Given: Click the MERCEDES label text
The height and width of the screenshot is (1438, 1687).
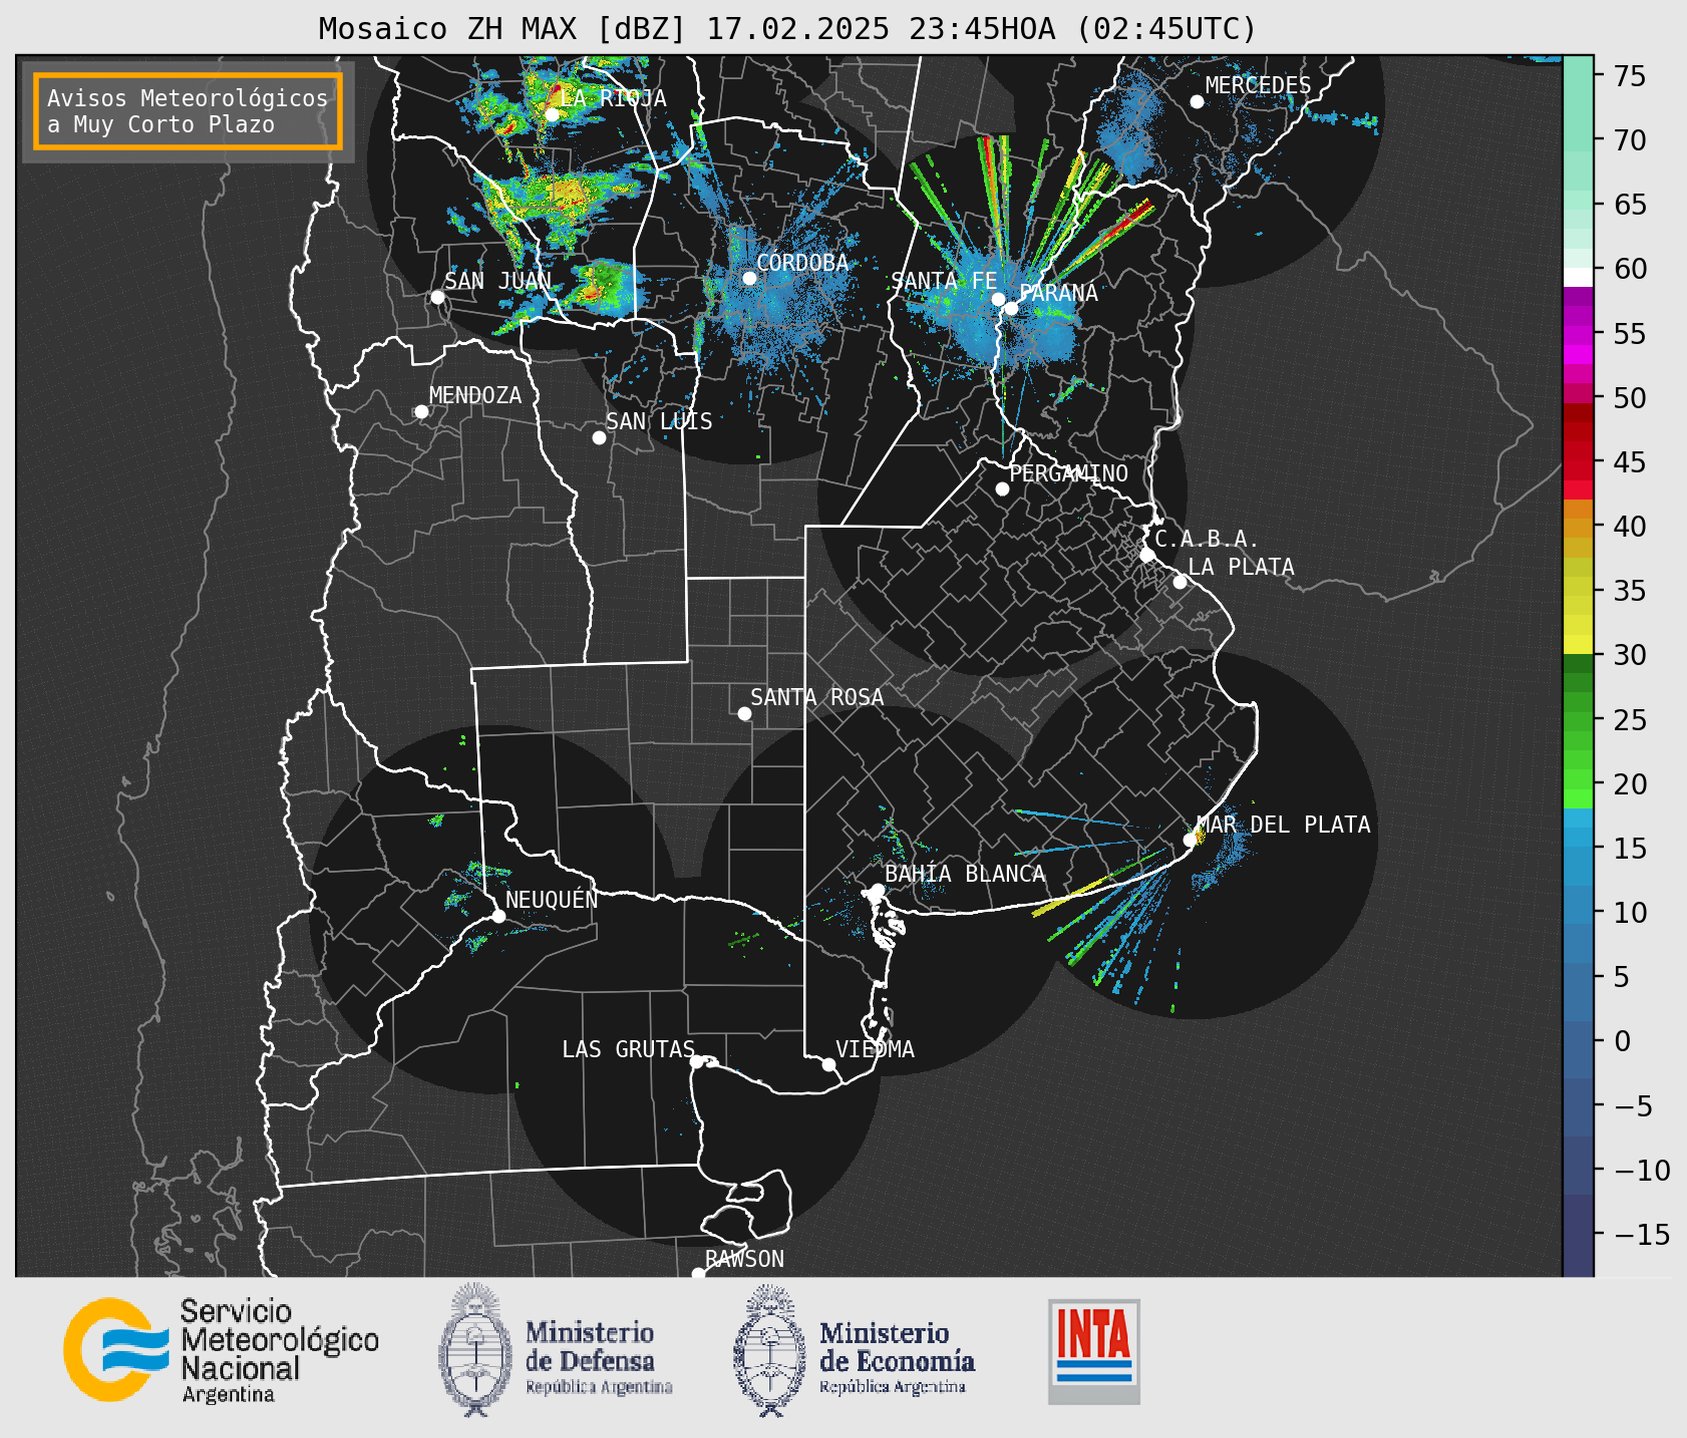Looking at the screenshot, I should (1258, 86).
